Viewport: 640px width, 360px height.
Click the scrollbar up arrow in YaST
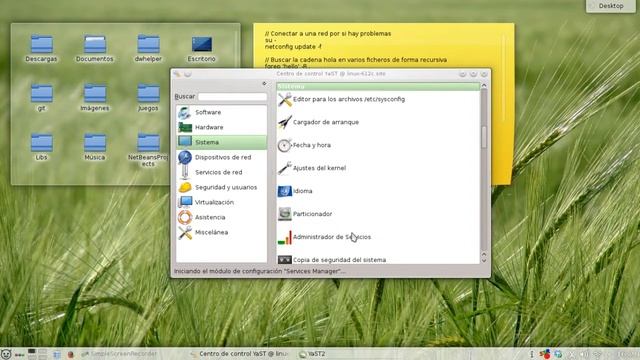pyautogui.click(x=484, y=85)
